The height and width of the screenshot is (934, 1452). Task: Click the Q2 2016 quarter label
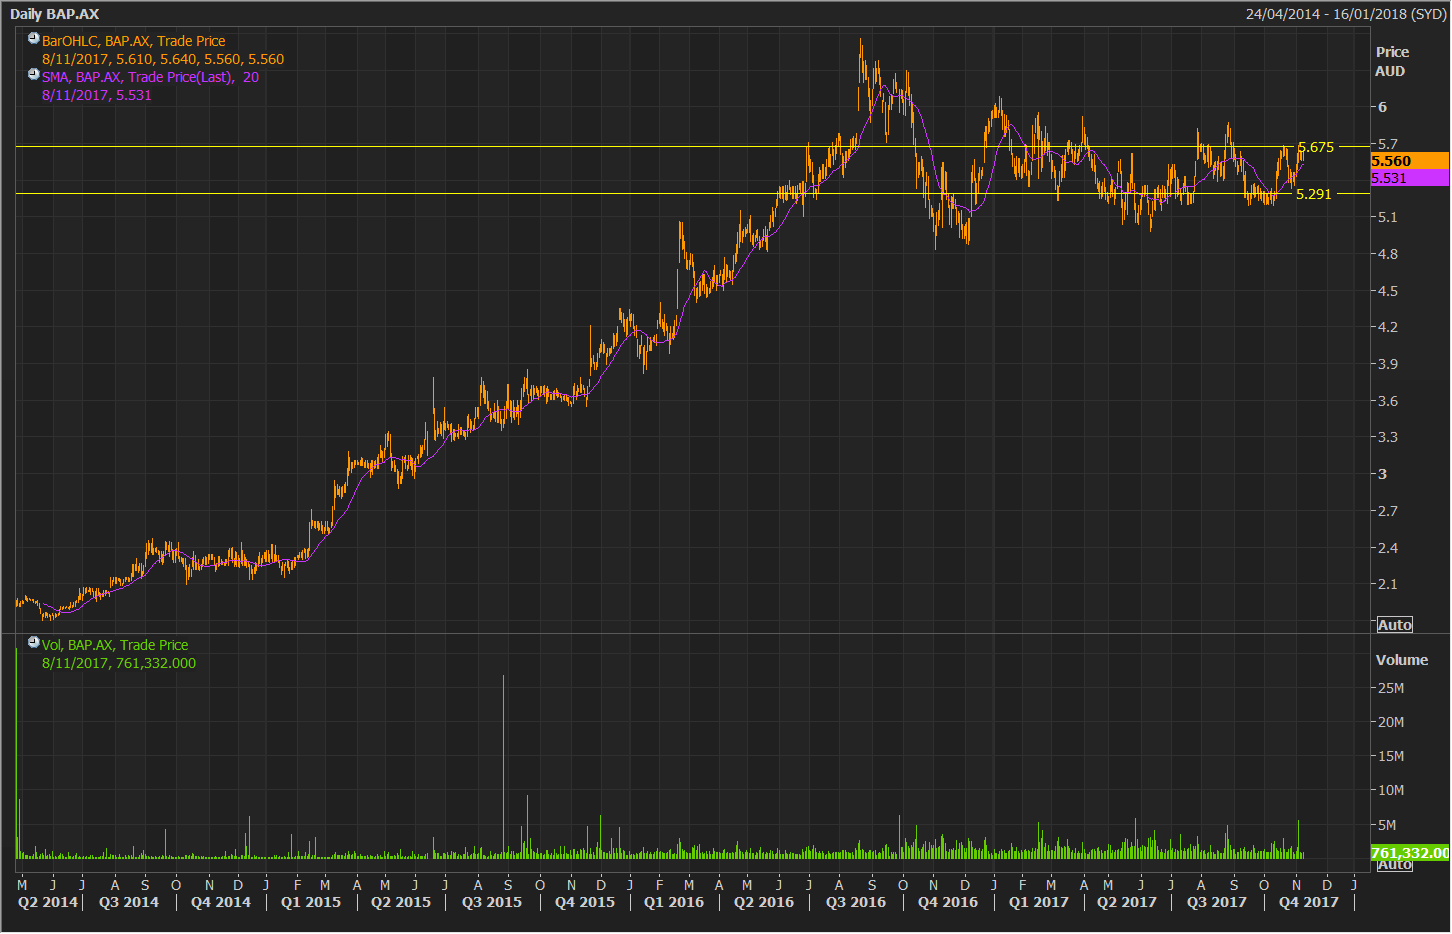coord(764,902)
